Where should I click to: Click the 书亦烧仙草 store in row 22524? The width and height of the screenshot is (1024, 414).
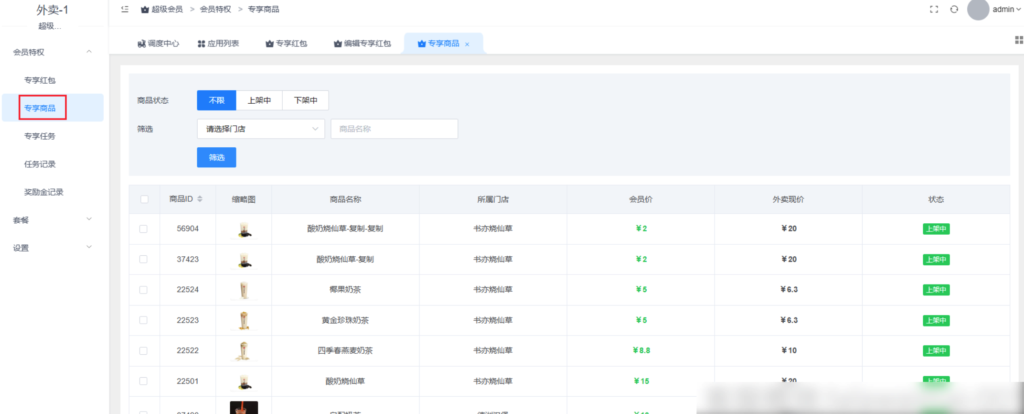493,289
